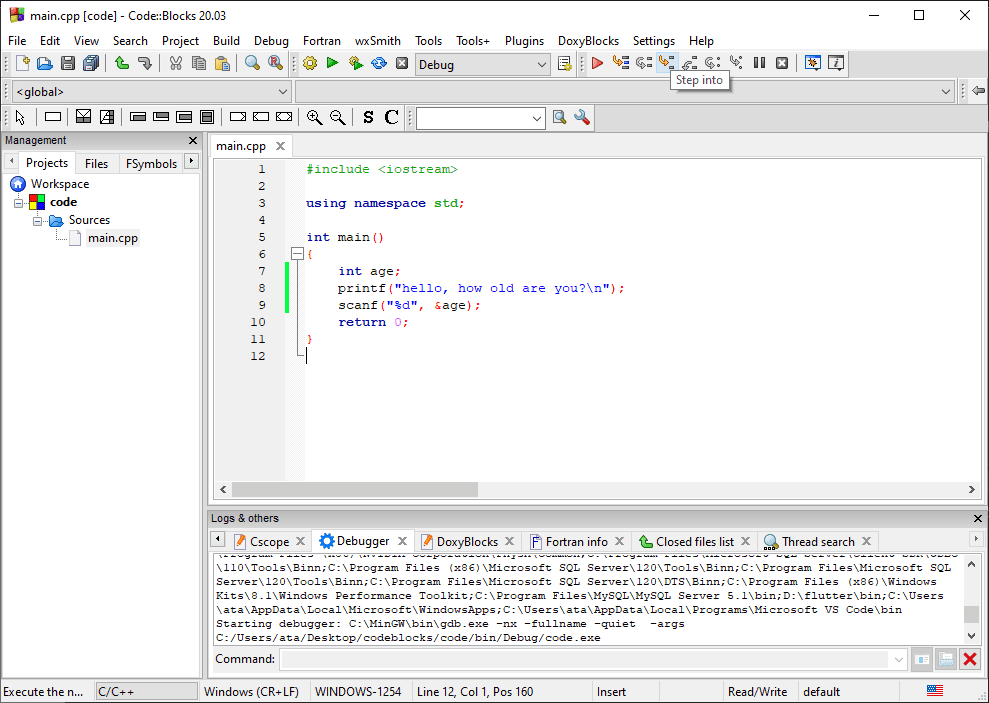The width and height of the screenshot is (989, 703).
Task: Abort the build using the red X icon
Action: click(x=401, y=62)
